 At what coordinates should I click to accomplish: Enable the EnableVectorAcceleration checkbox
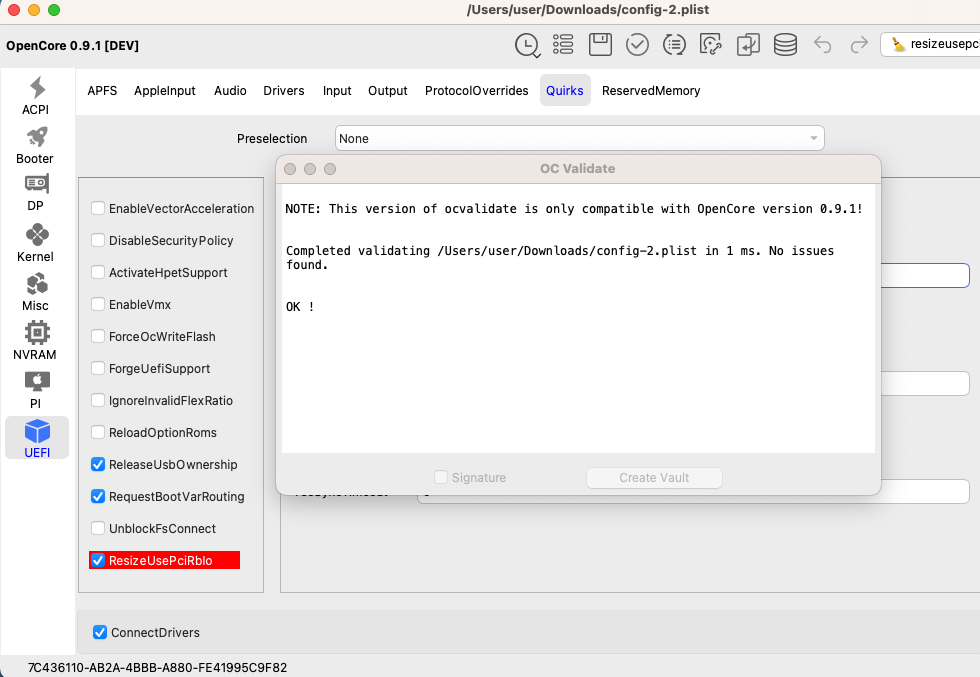click(98, 208)
